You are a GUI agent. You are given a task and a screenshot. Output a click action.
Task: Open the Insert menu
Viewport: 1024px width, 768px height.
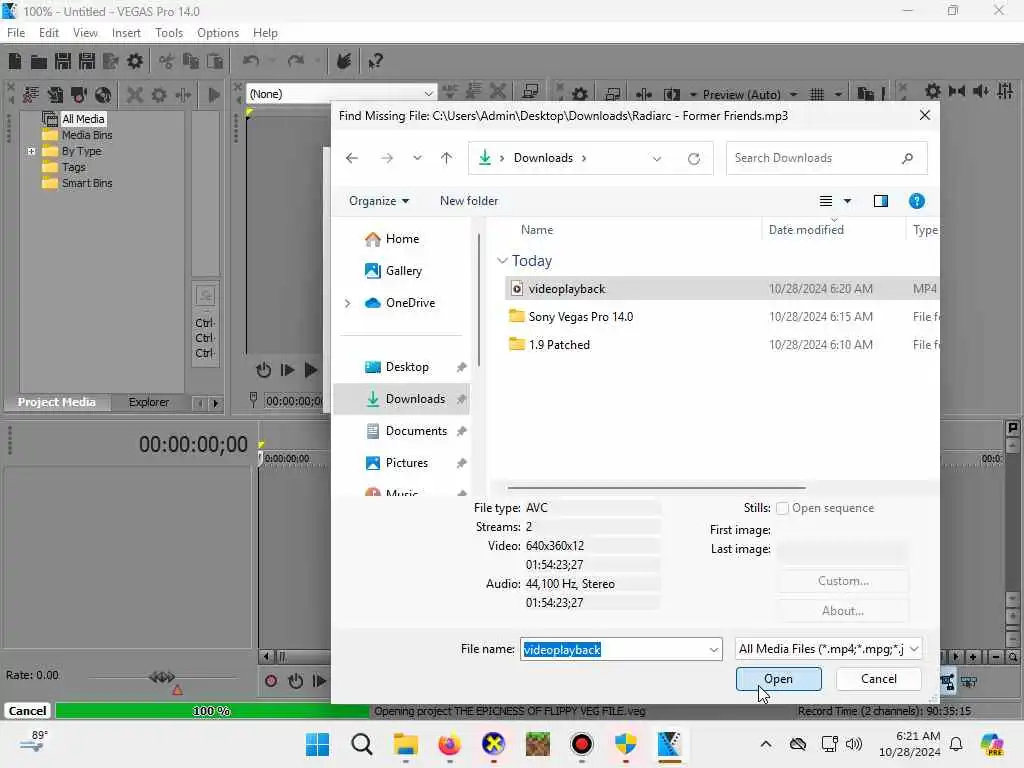pyautogui.click(x=126, y=33)
